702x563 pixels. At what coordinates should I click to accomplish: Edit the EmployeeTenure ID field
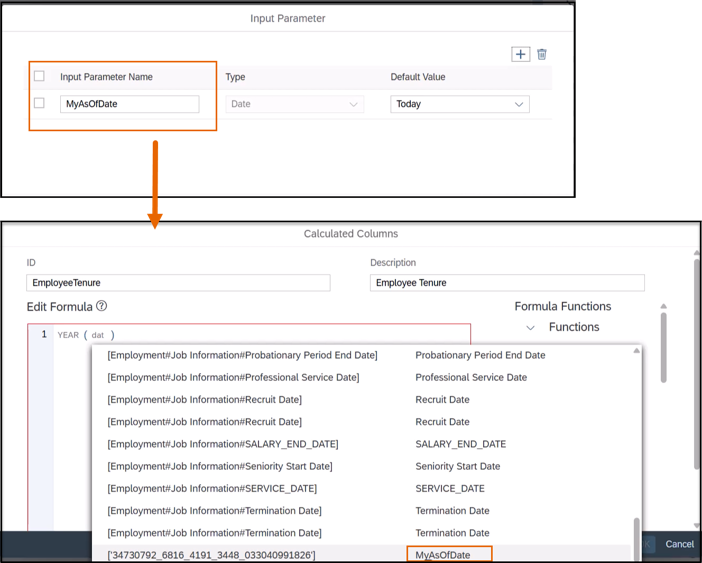(x=178, y=283)
